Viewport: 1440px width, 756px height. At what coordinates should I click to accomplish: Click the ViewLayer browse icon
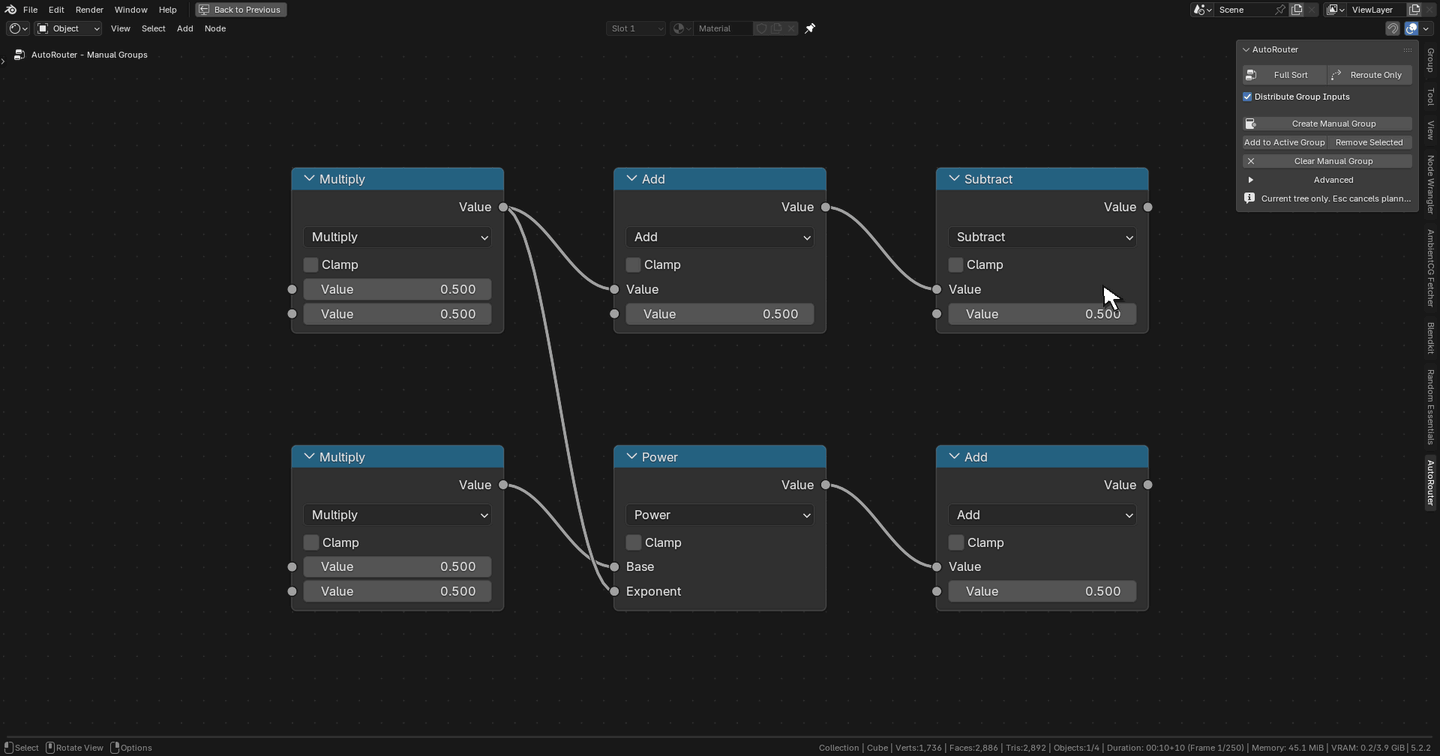point(1336,9)
